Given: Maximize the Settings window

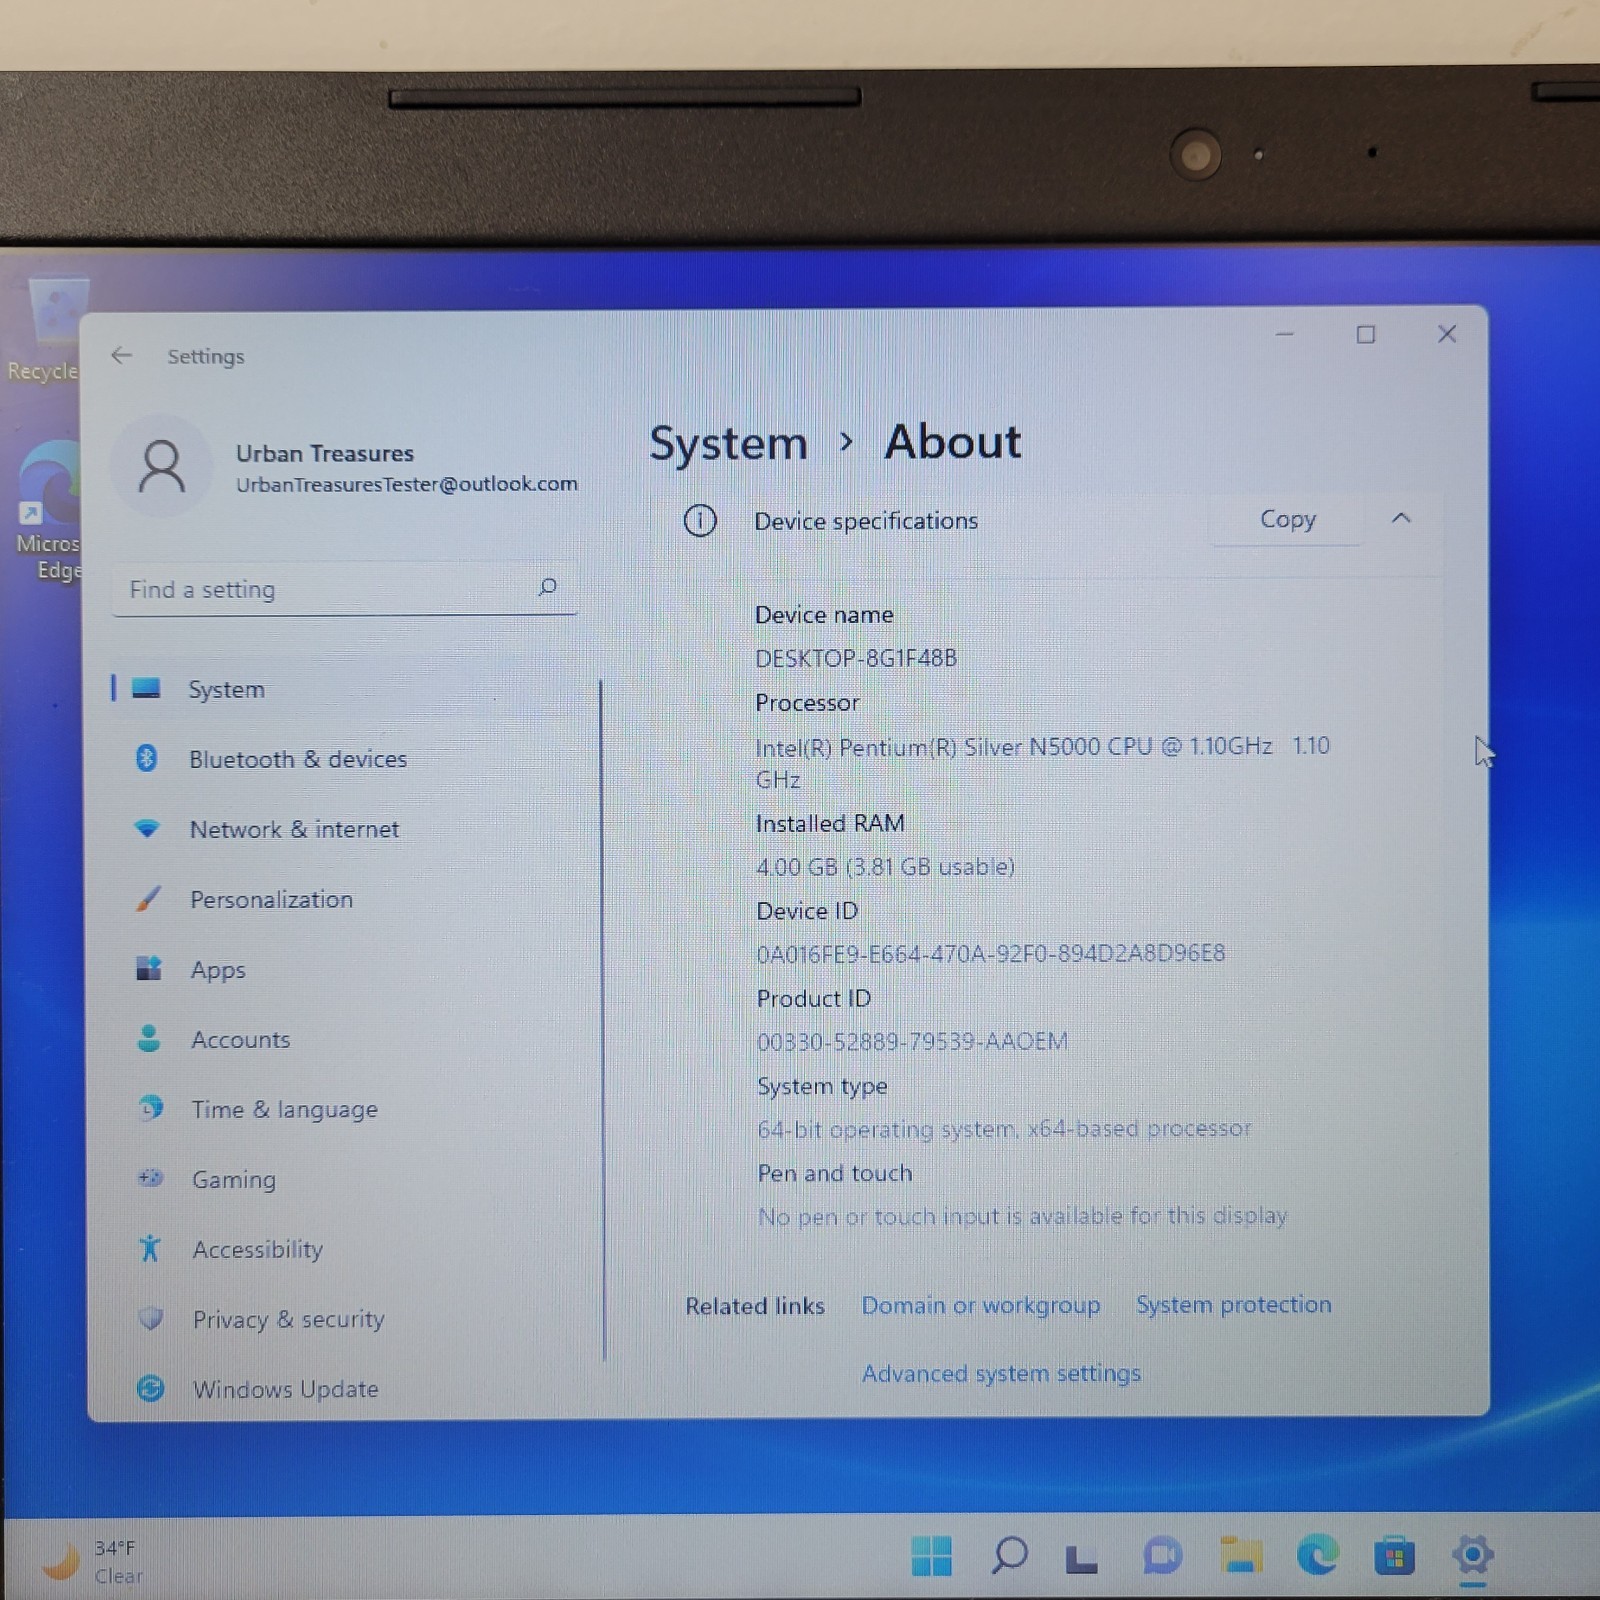Looking at the screenshot, I should click(x=1366, y=334).
